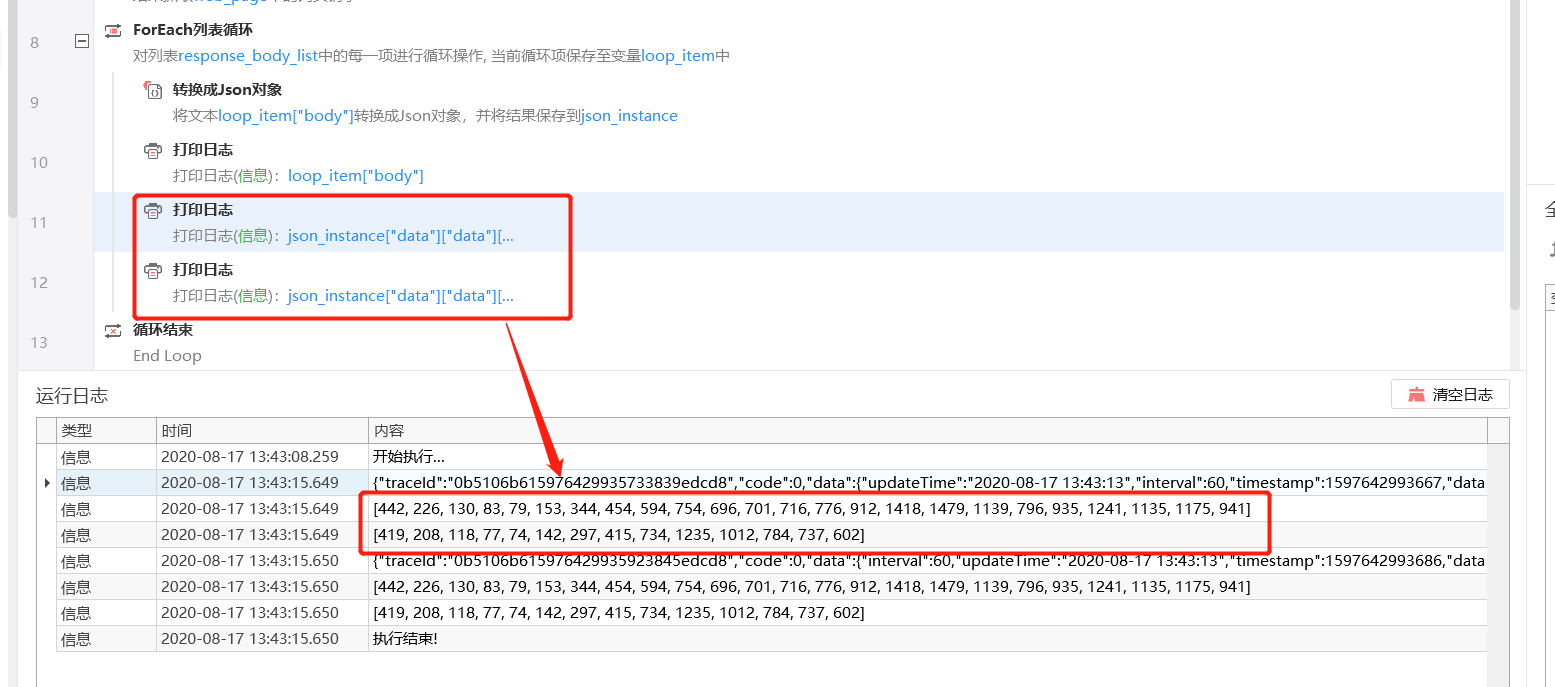This screenshot has height=687, width=1555.
Task: Click the json_instance variable in line 9
Action: pos(629,116)
